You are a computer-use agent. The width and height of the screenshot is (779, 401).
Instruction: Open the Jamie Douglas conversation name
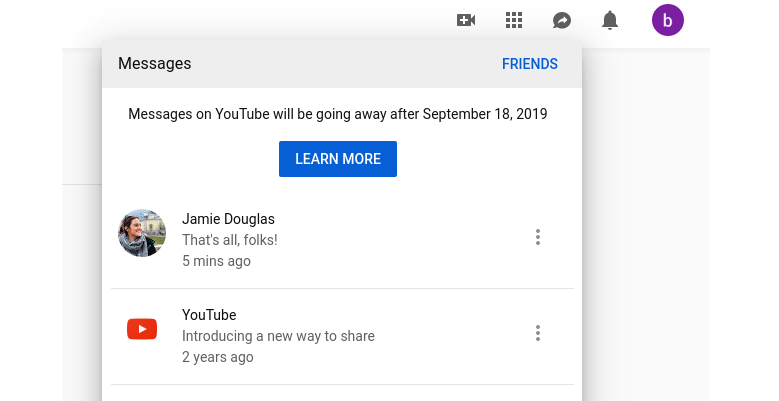click(x=228, y=219)
